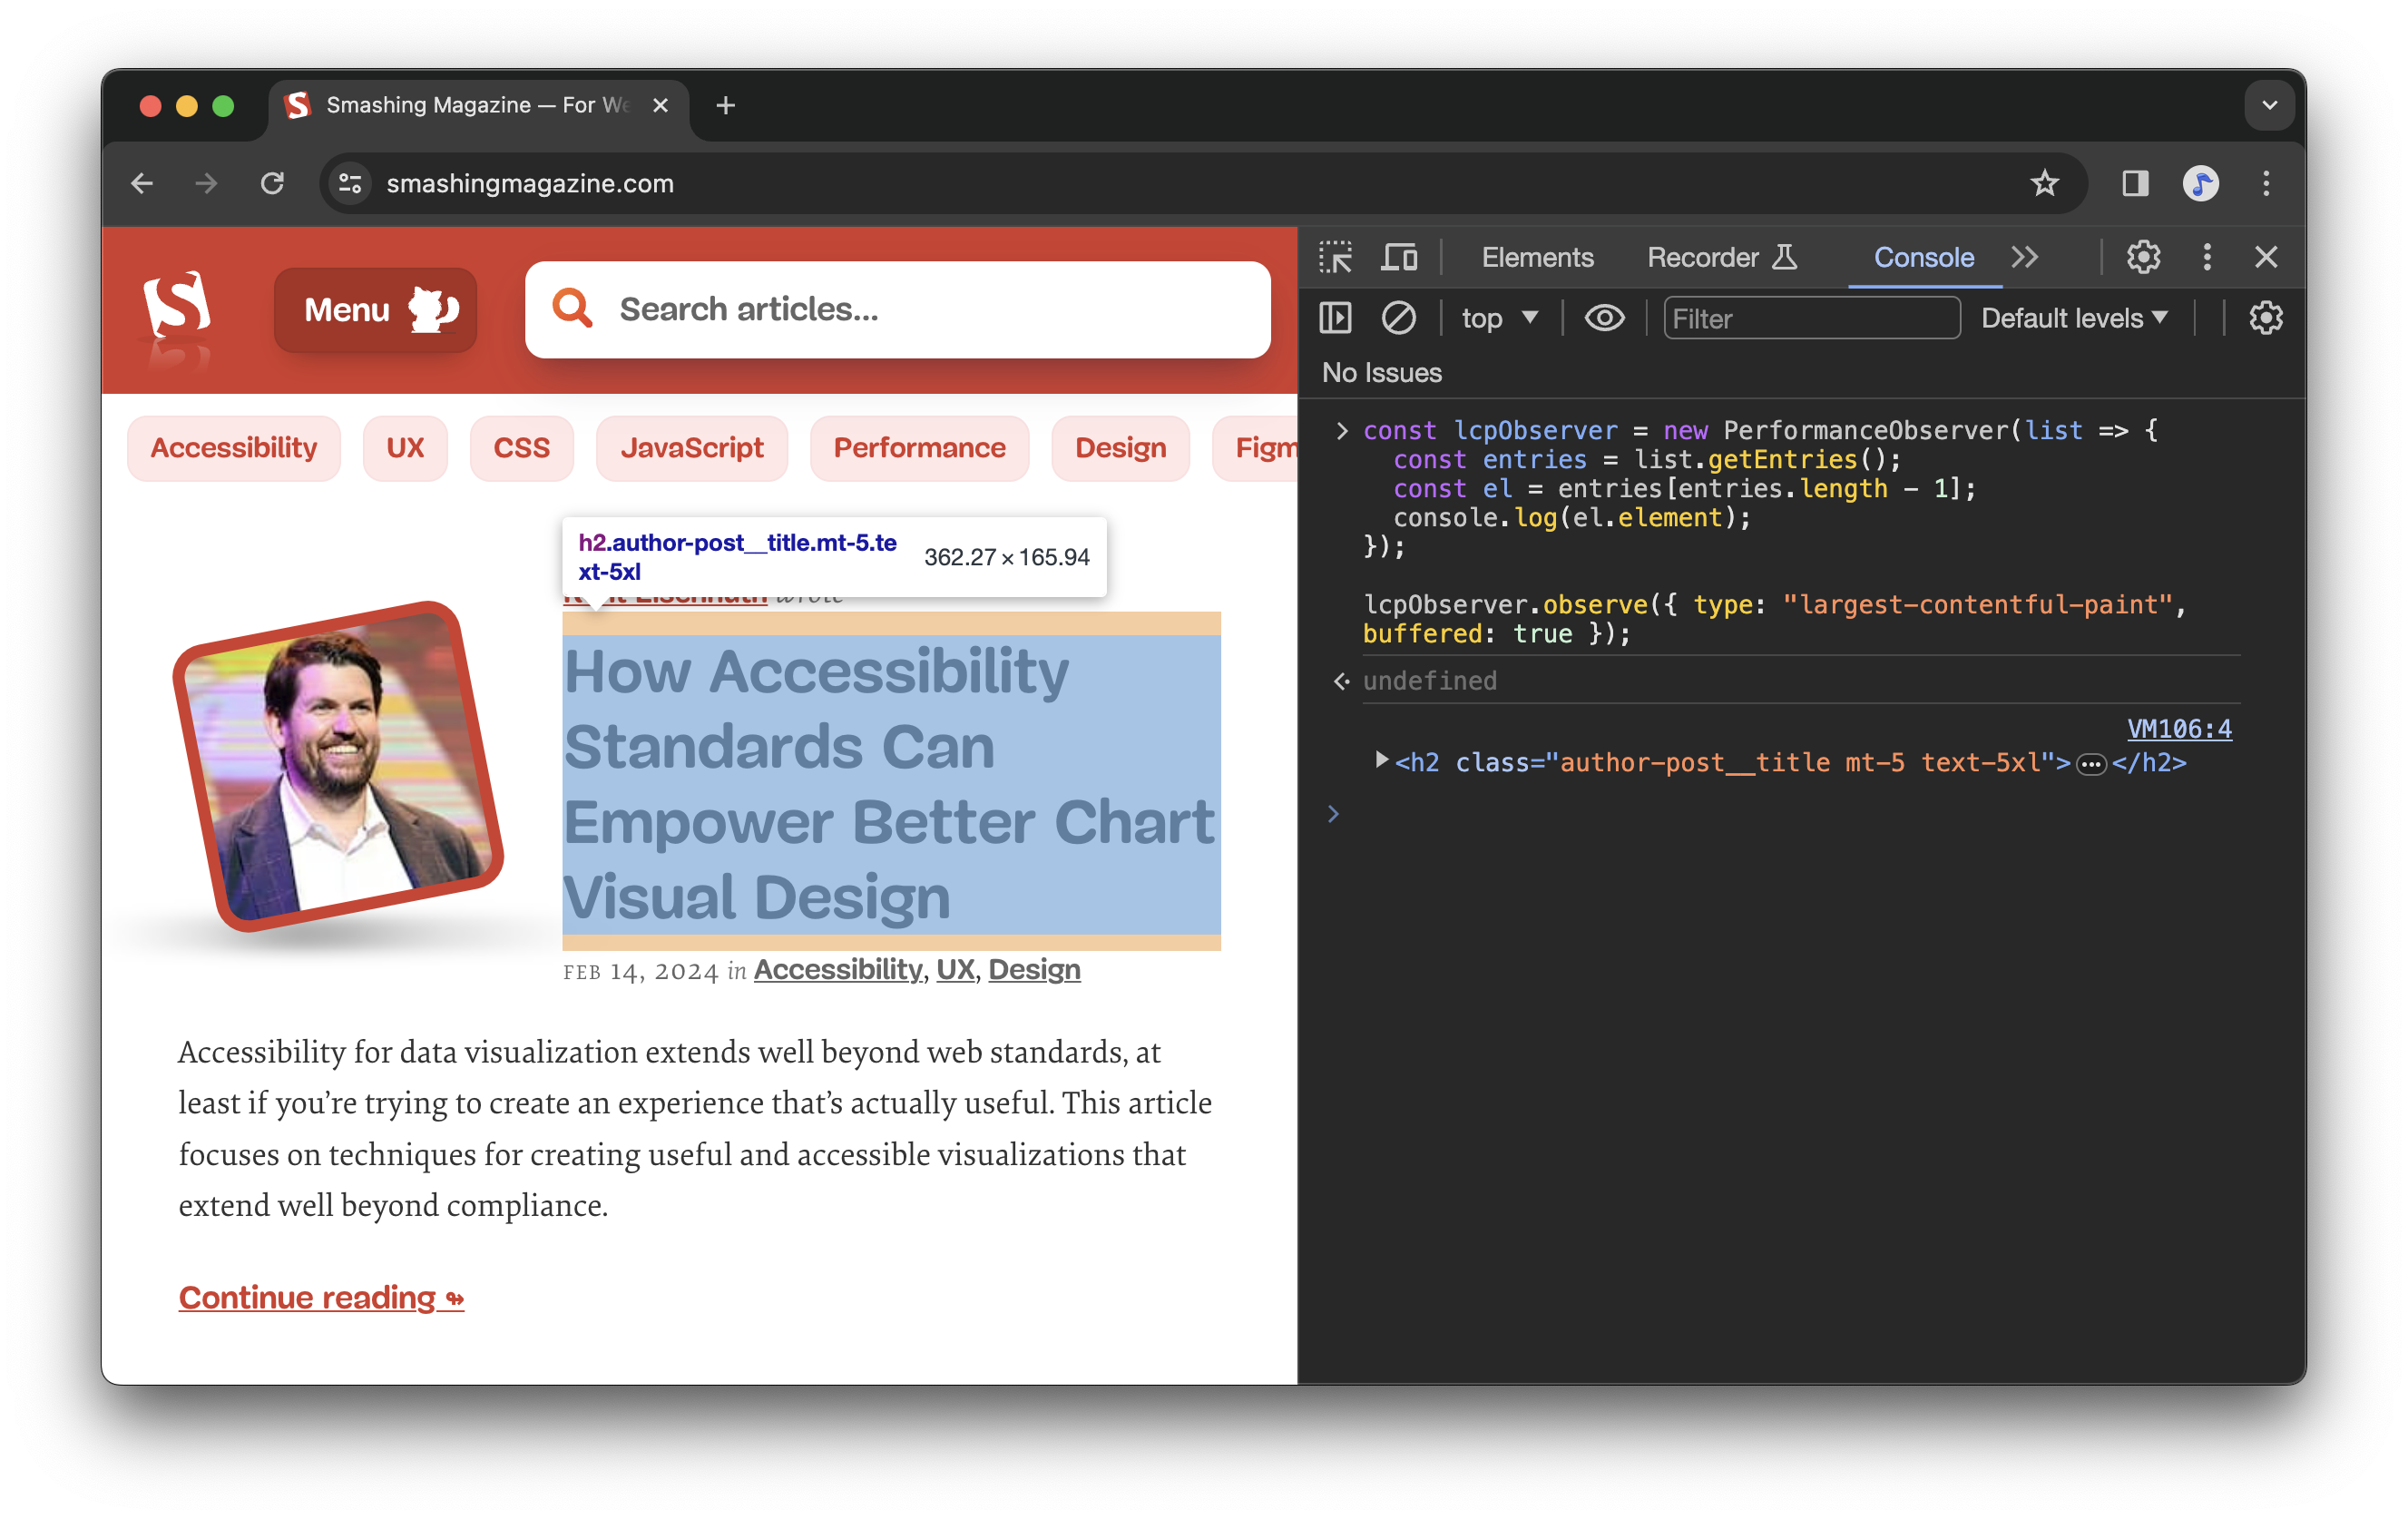Open the Default levels dropdown

tap(2074, 318)
